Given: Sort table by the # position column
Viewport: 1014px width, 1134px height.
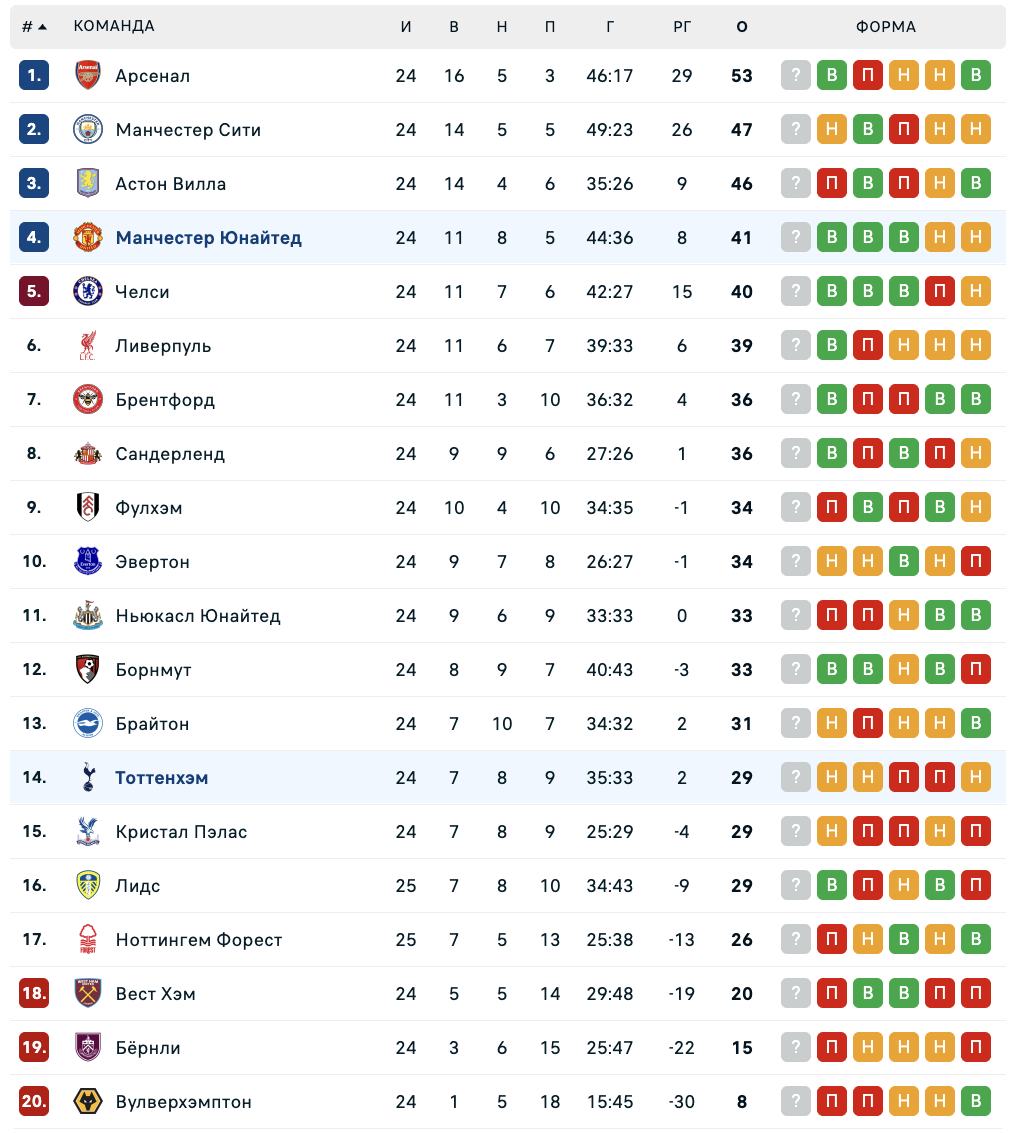Looking at the screenshot, I should point(34,27).
